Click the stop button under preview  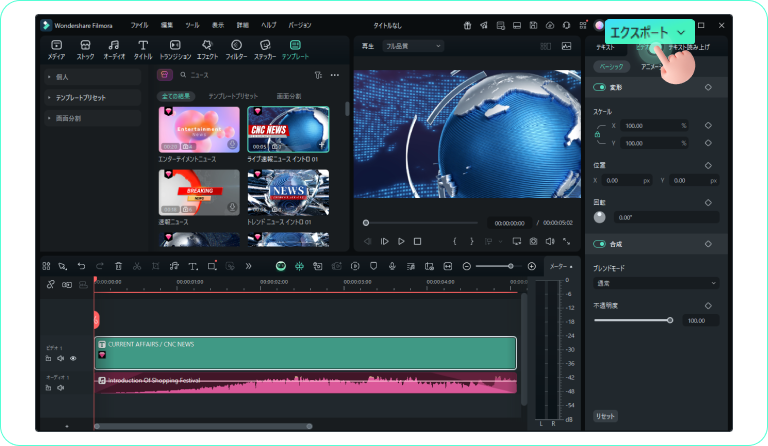click(417, 241)
